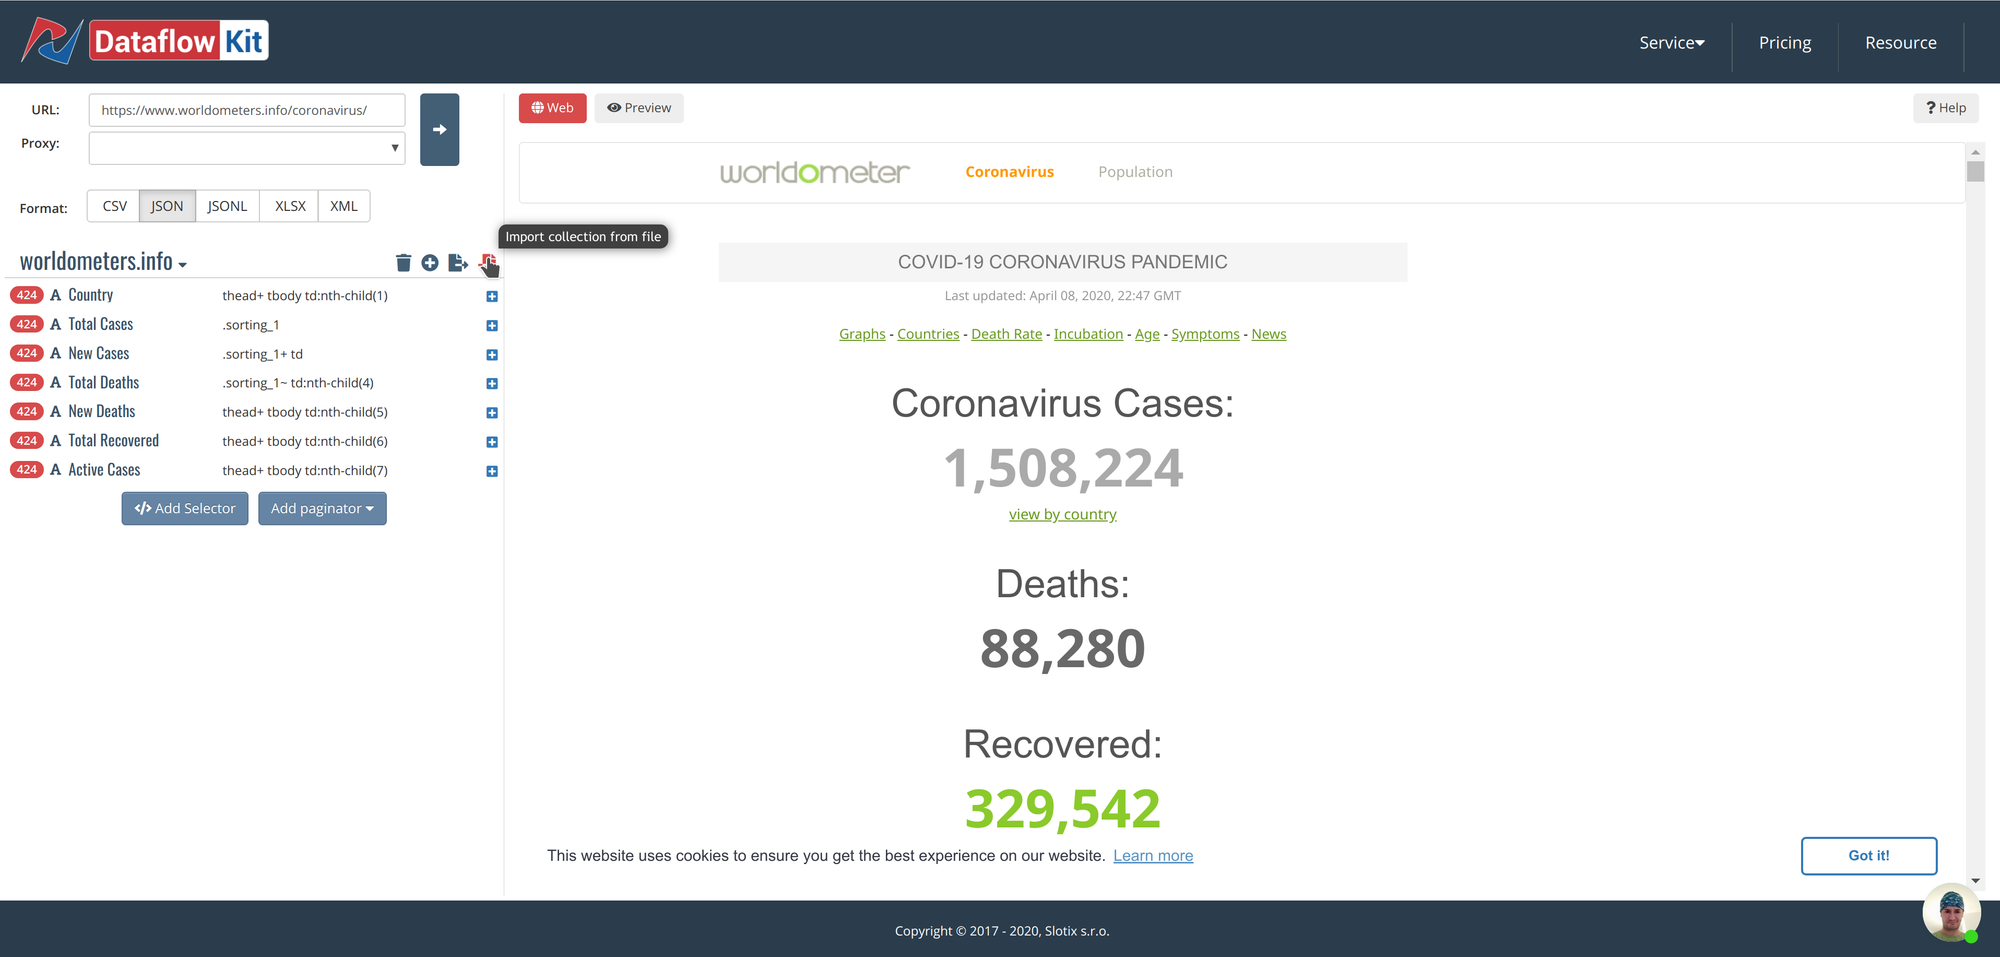Select CSV output format
Screen dimensions: 2000x957
coord(114,206)
